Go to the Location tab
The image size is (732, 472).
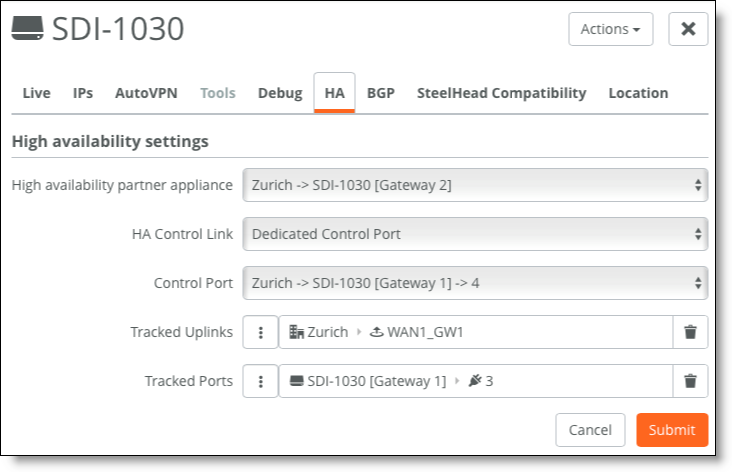click(638, 93)
